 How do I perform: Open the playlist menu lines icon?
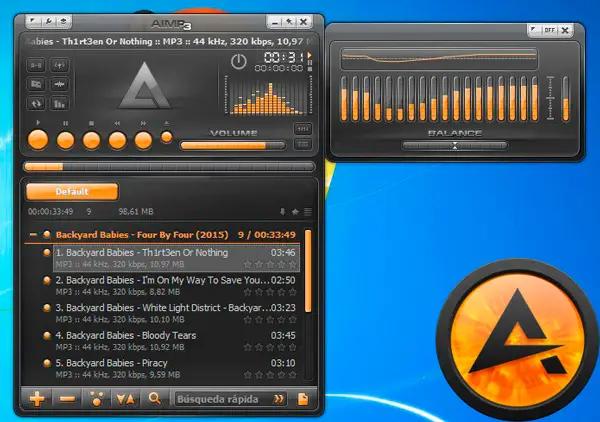[x=308, y=212]
